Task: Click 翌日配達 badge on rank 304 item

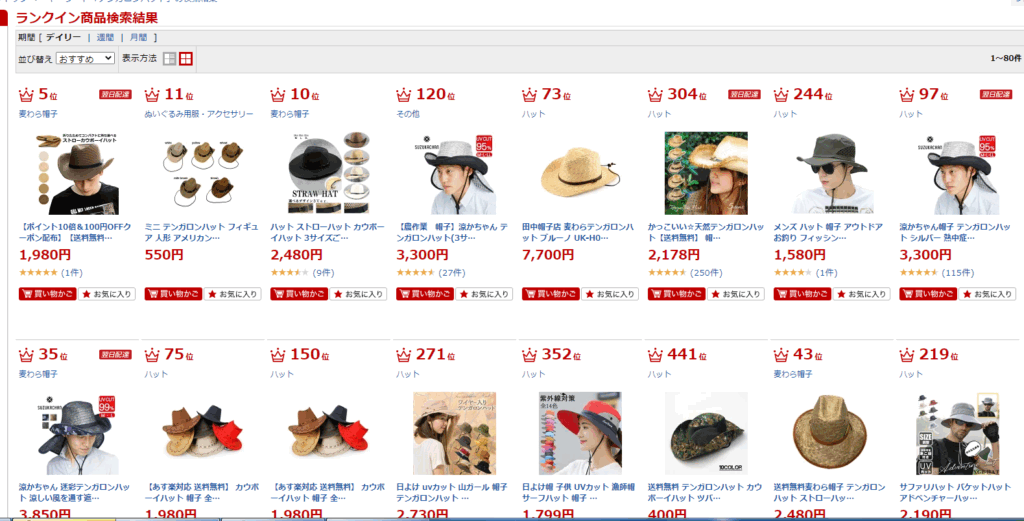Action: (744, 95)
